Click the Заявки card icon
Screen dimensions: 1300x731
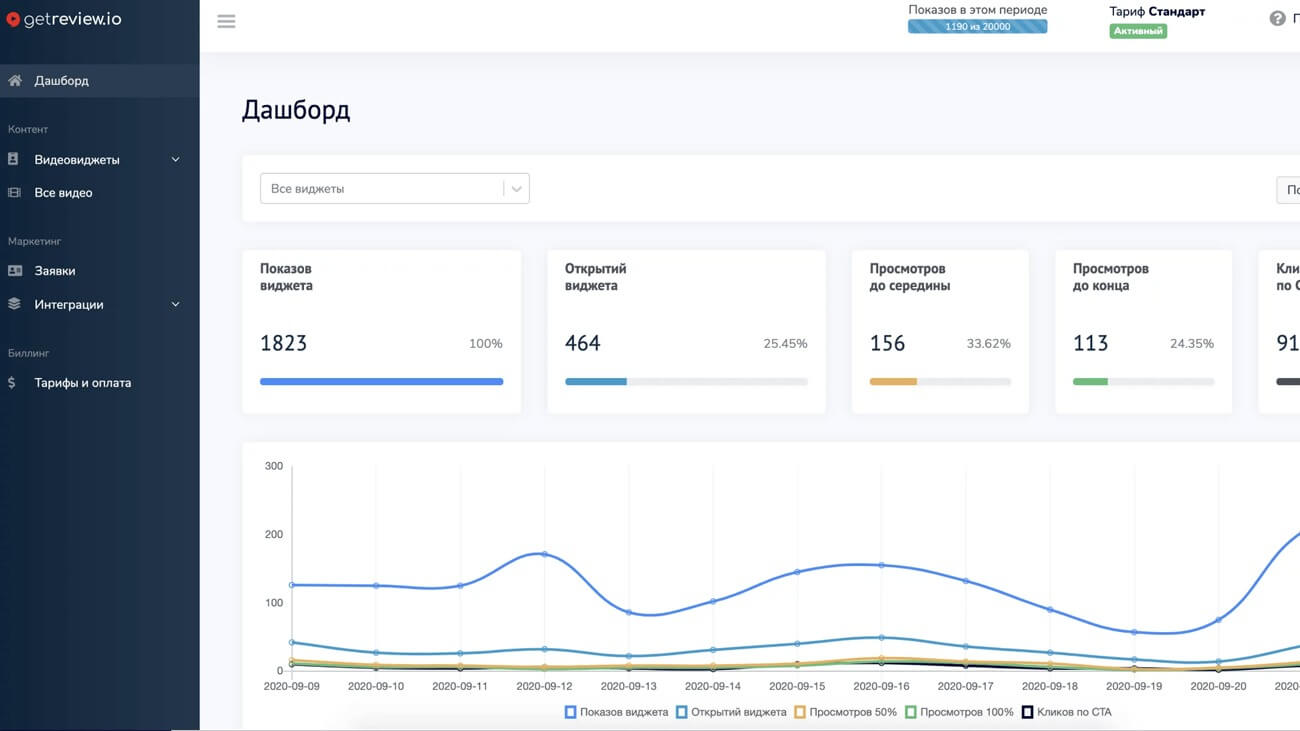click(14, 271)
